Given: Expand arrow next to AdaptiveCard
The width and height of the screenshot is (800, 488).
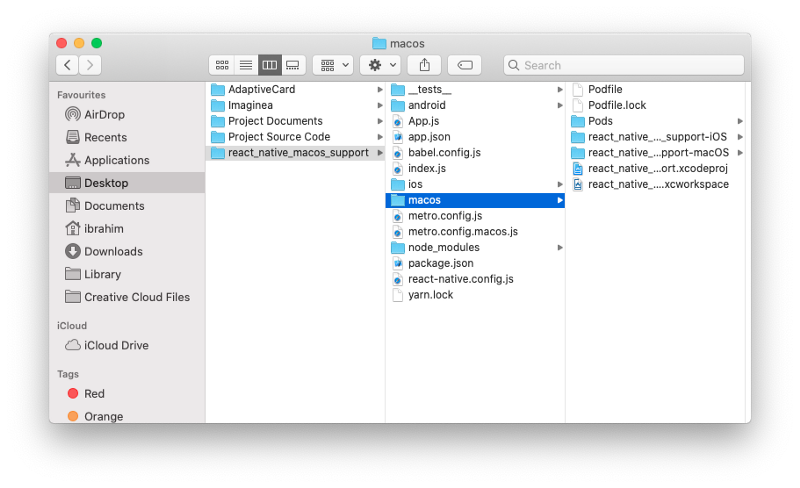Looking at the screenshot, I should (x=380, y=89).
